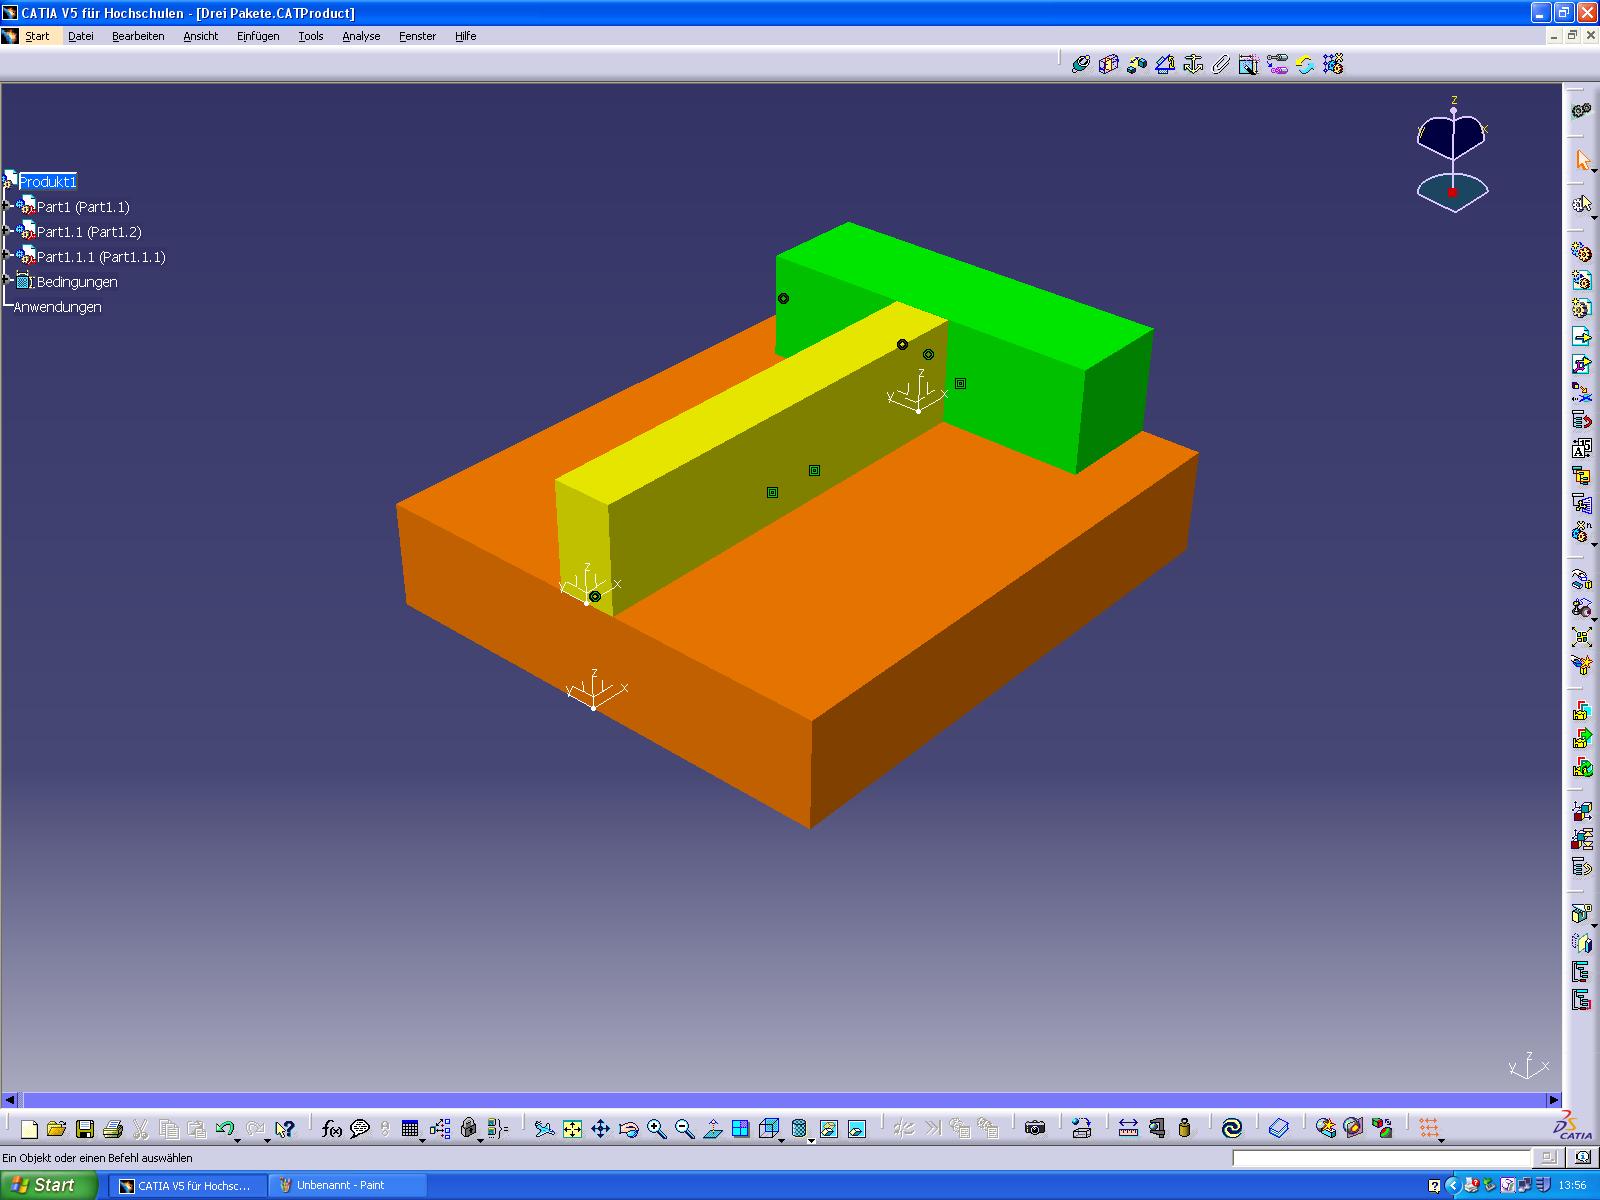This screenshot has height=1200, width=1600.
Task: Open the Formula f(x) tool
Action: point(332,1129)
